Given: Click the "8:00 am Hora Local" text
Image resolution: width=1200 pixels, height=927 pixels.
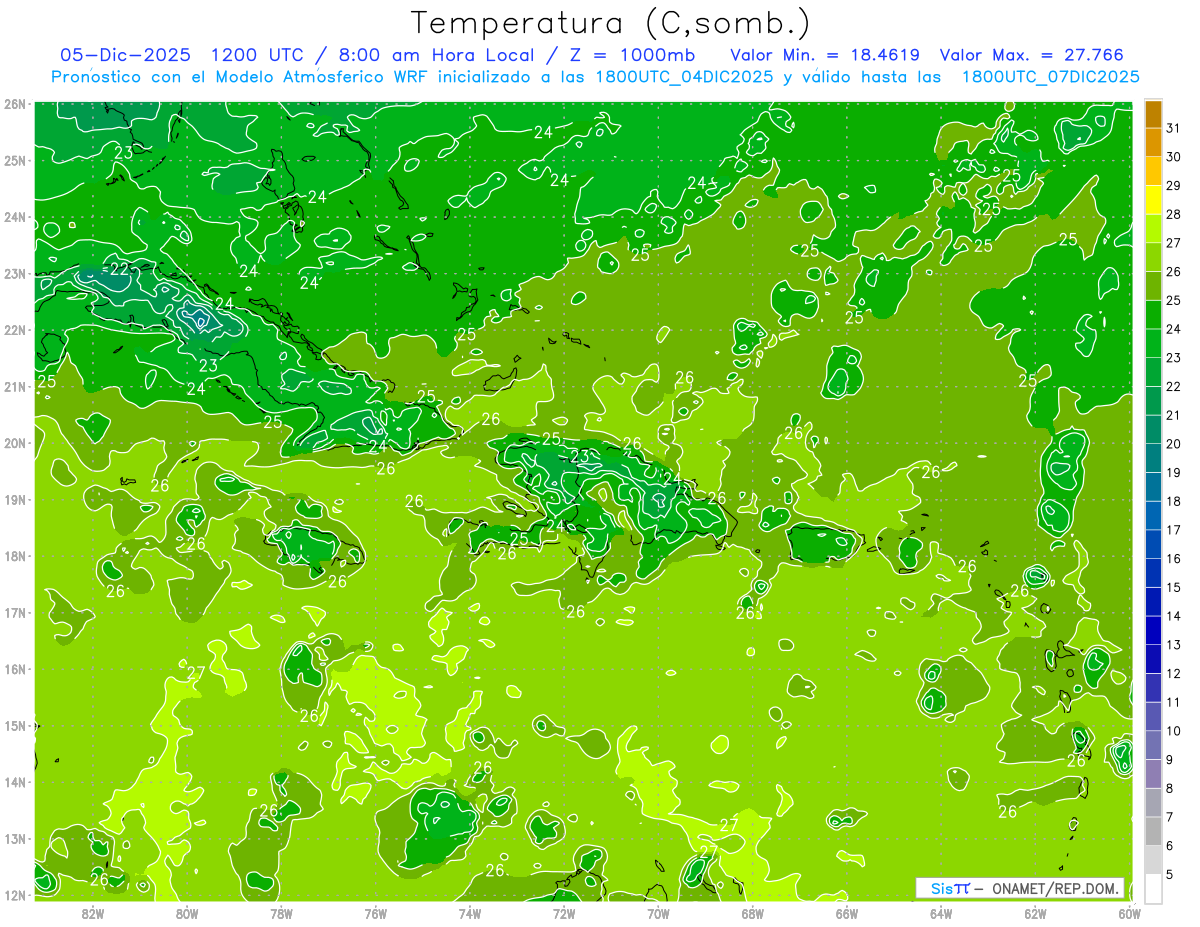Looking at the screenshot, I should coord(439,55).
